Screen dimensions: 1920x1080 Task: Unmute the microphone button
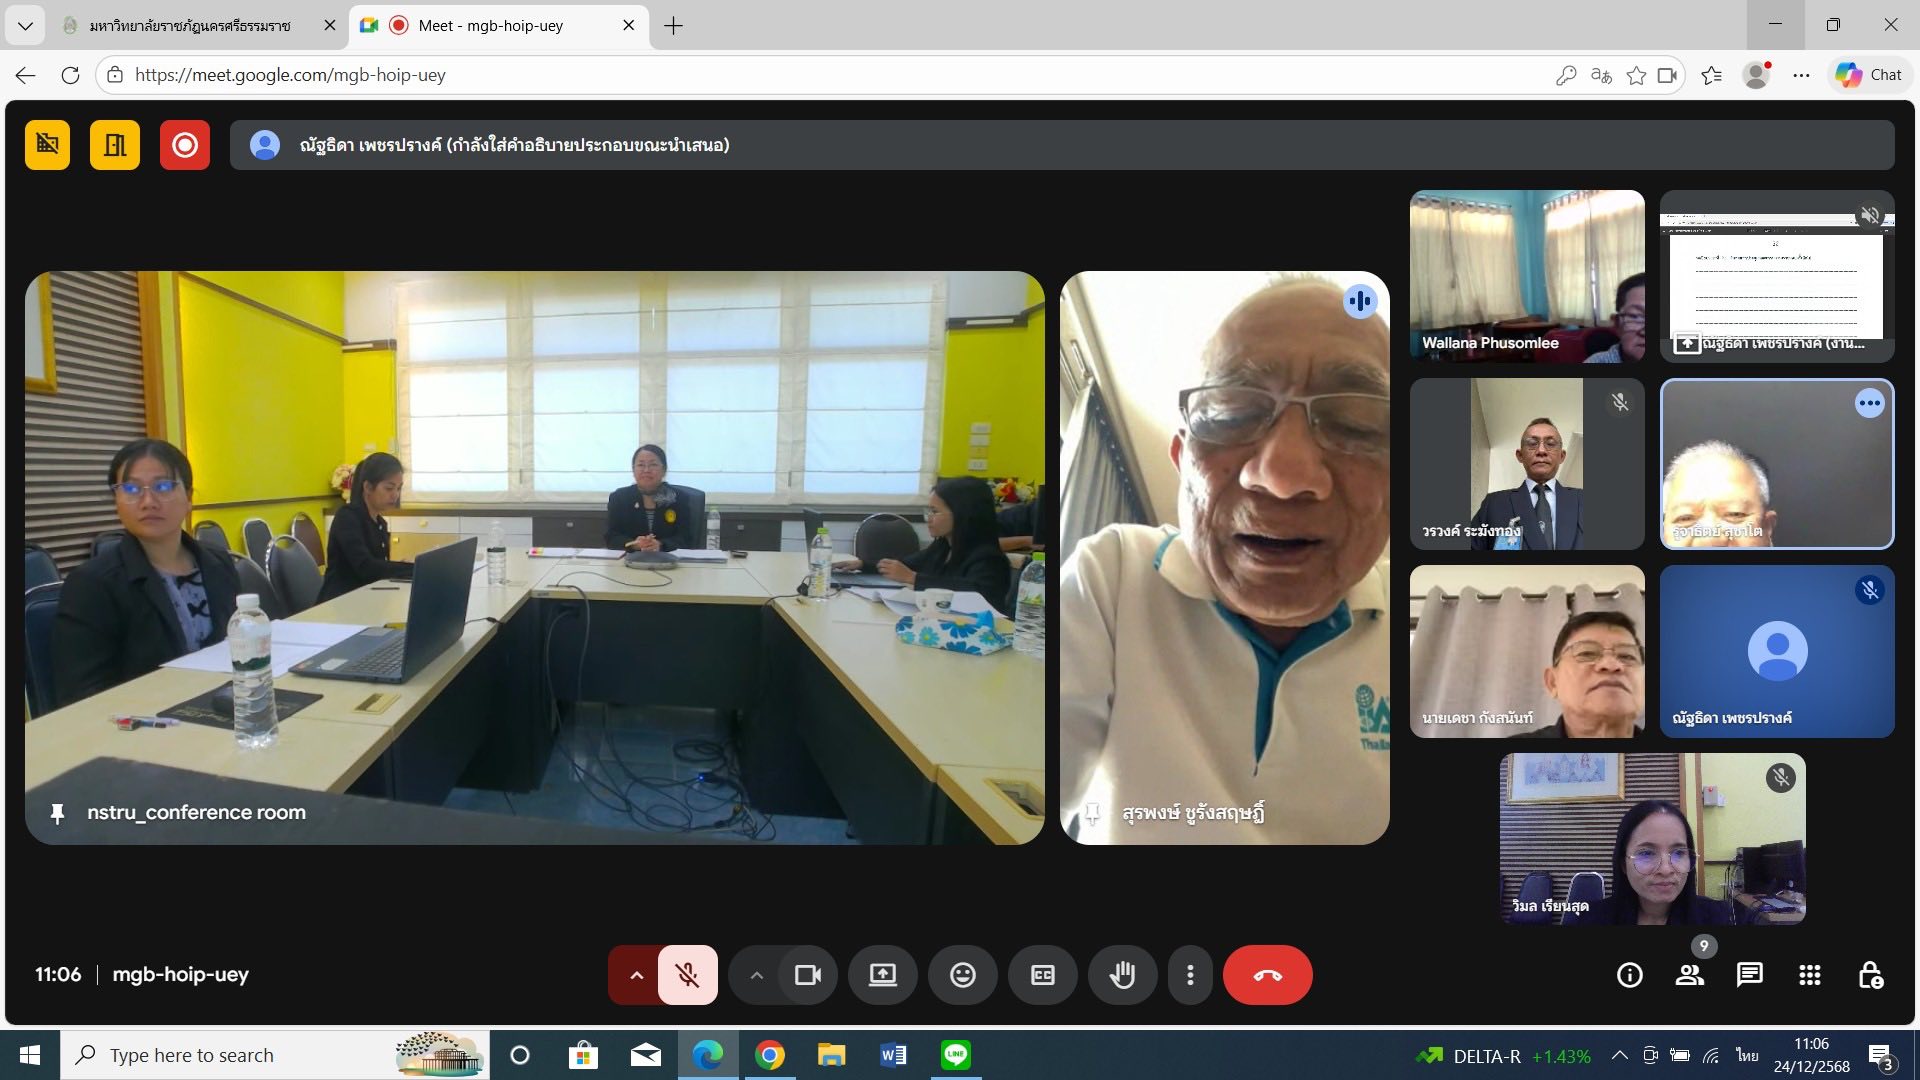pyautogui.click(x=687, y=975)
